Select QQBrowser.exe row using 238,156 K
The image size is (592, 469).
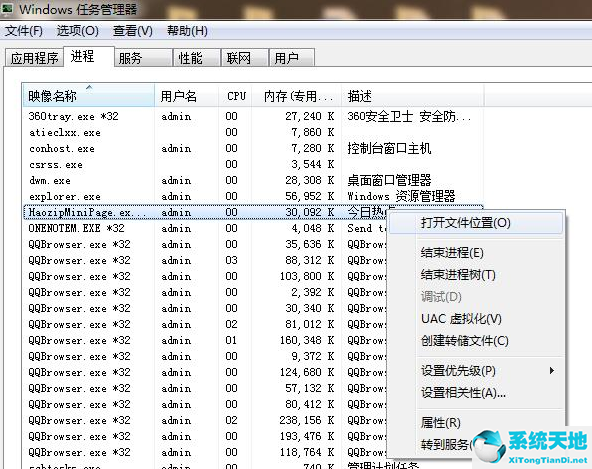[206, 420]
